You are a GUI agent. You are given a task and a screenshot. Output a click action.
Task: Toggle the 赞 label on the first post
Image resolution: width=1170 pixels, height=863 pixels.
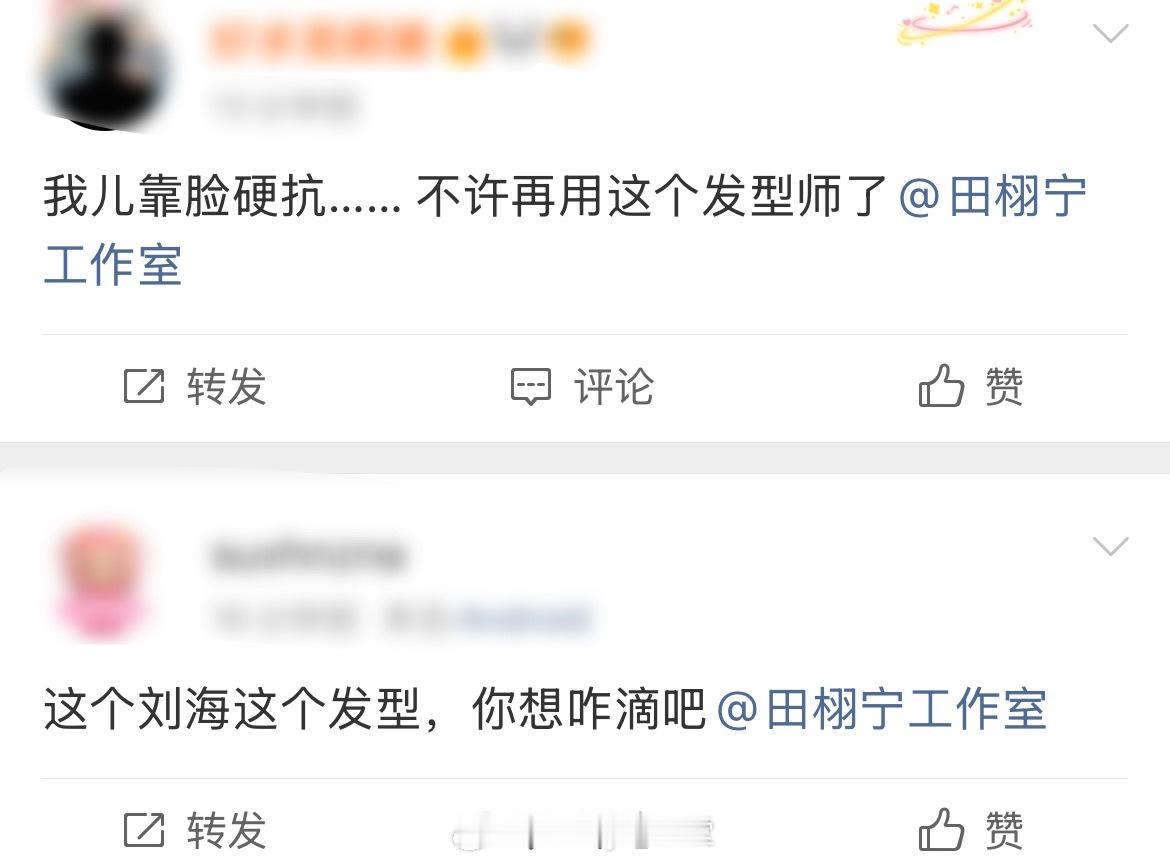pyautogui.click(x=1004, y=386)
